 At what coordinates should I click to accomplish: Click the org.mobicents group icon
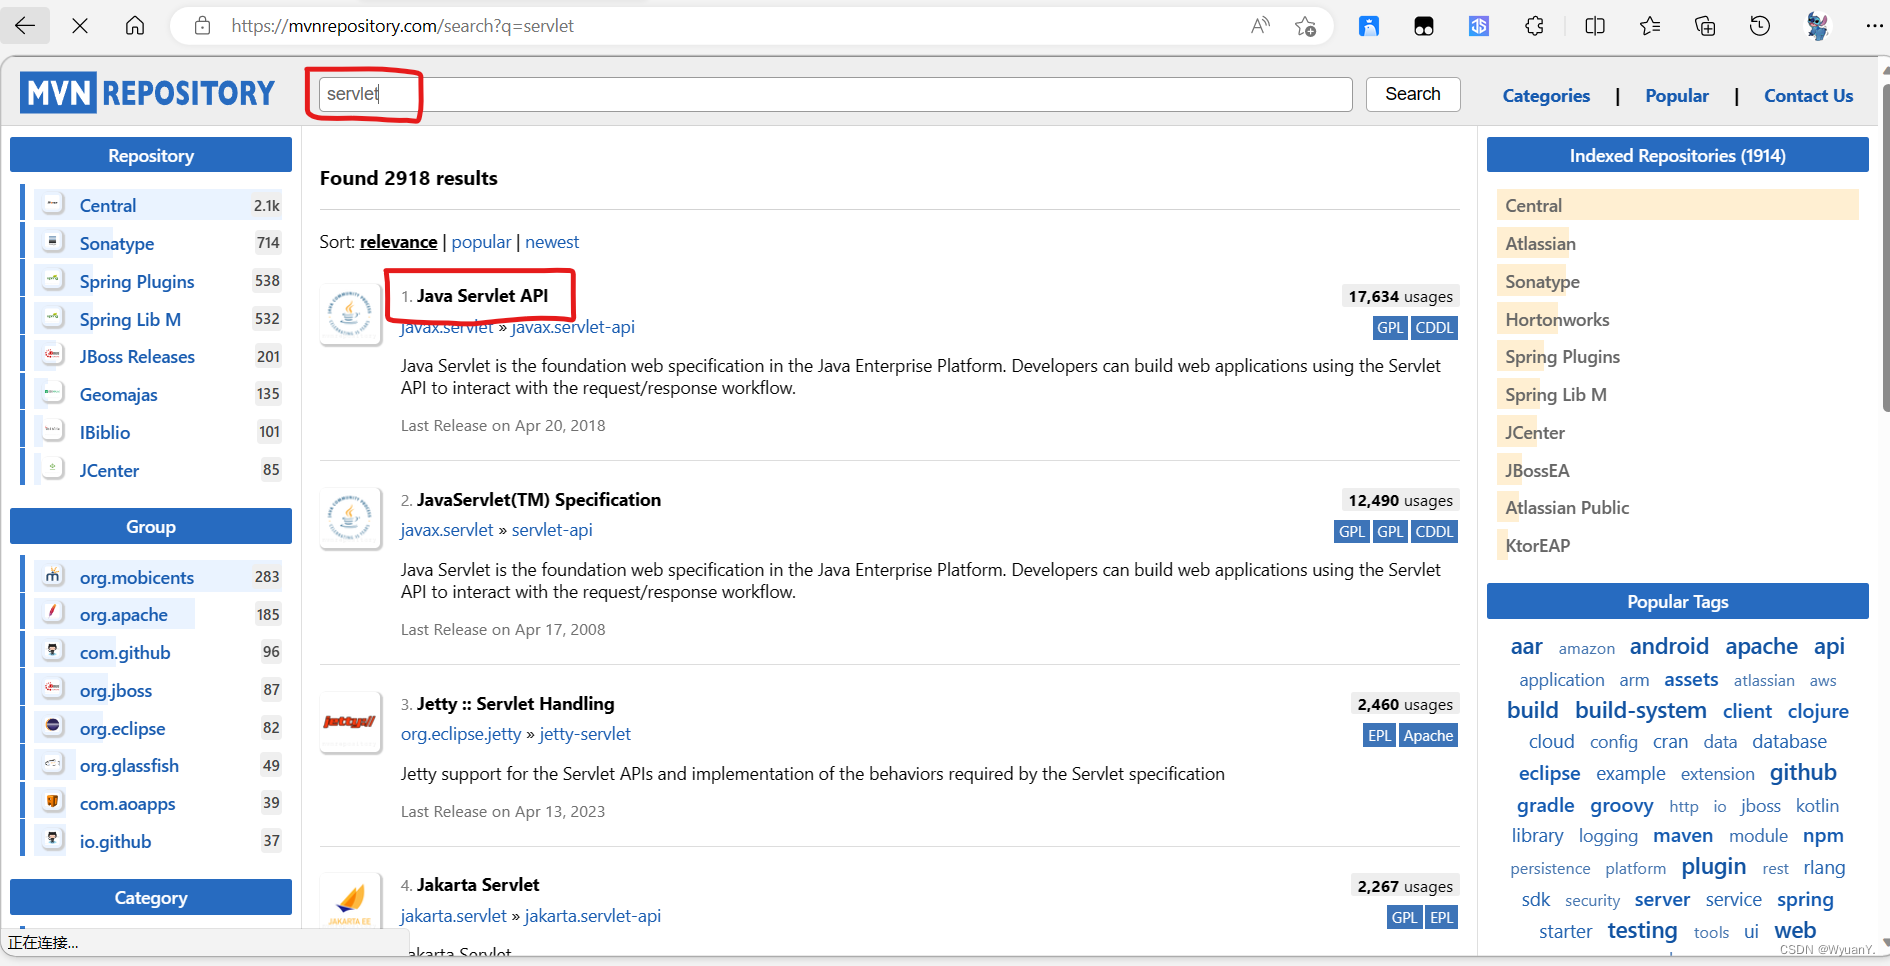point(53,573)
